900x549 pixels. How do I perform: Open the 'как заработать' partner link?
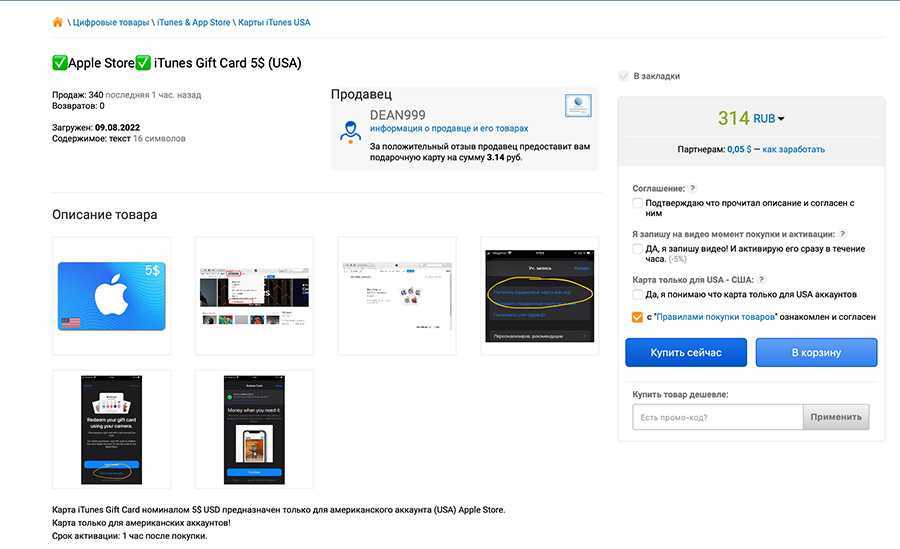point(794,149)
